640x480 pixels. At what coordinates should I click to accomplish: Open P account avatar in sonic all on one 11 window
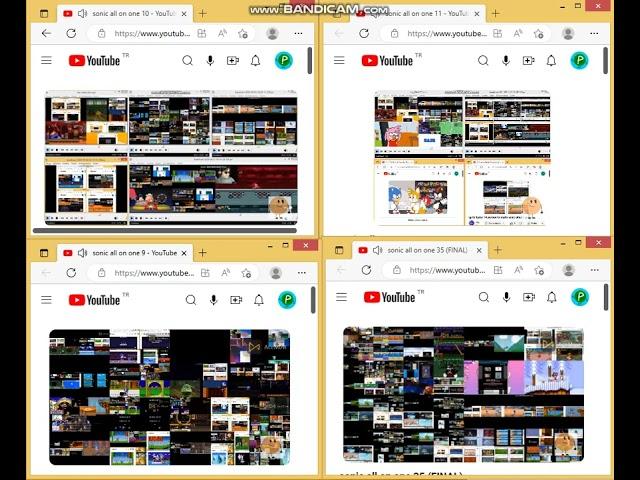[579, 61]
